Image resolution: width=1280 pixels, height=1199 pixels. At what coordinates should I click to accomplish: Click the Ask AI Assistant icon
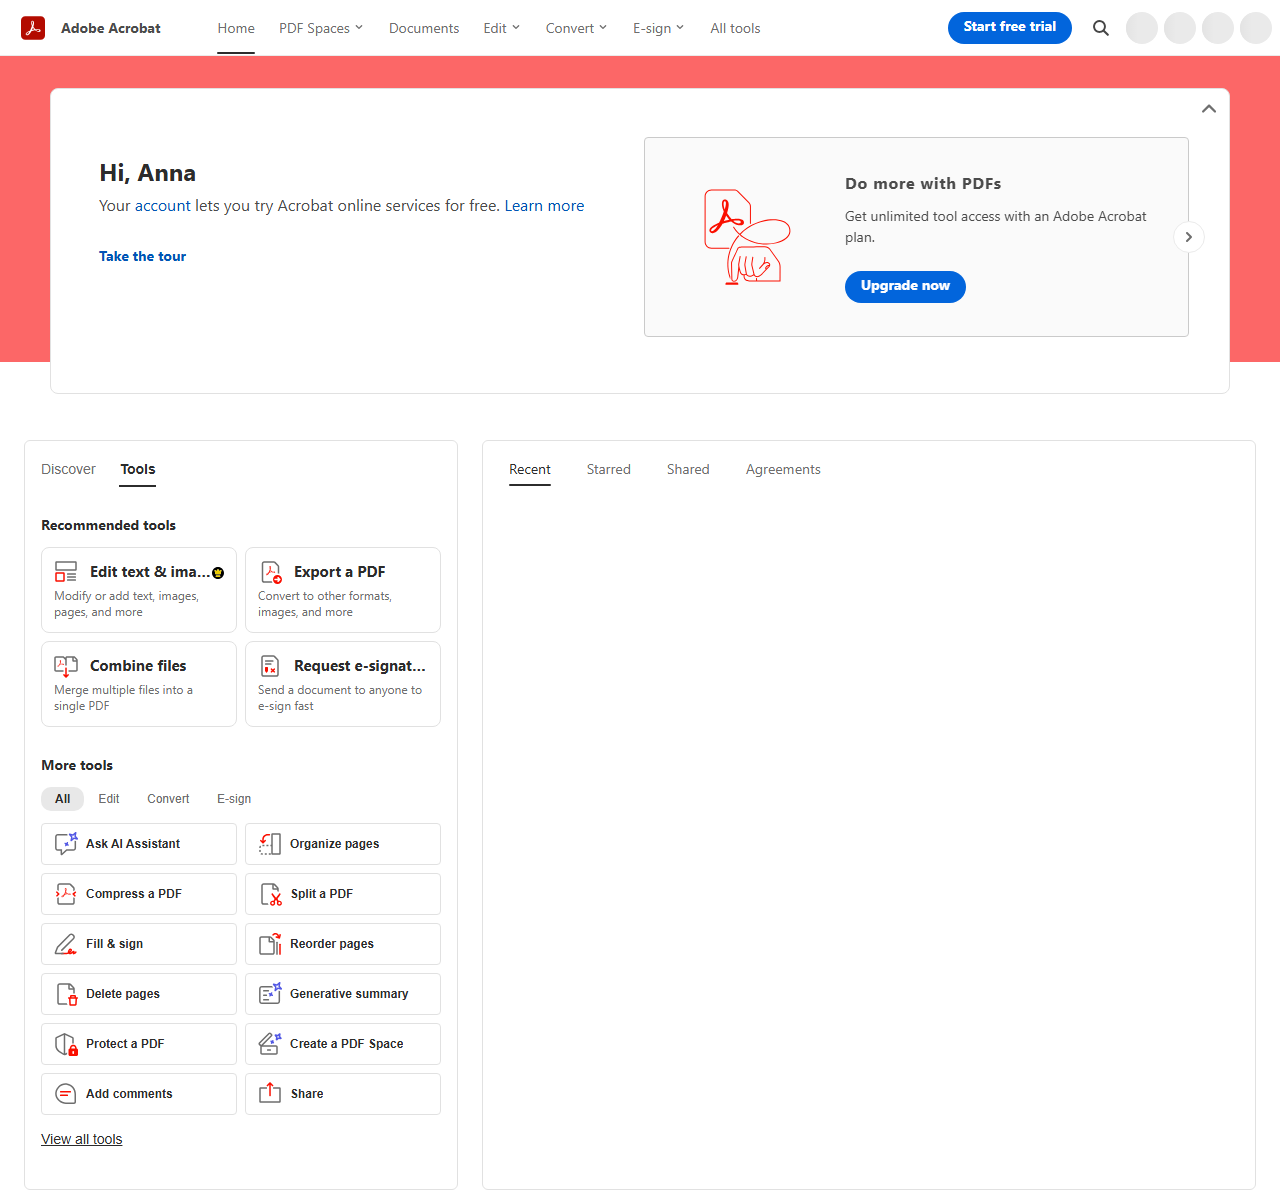(x=66, y=844)
